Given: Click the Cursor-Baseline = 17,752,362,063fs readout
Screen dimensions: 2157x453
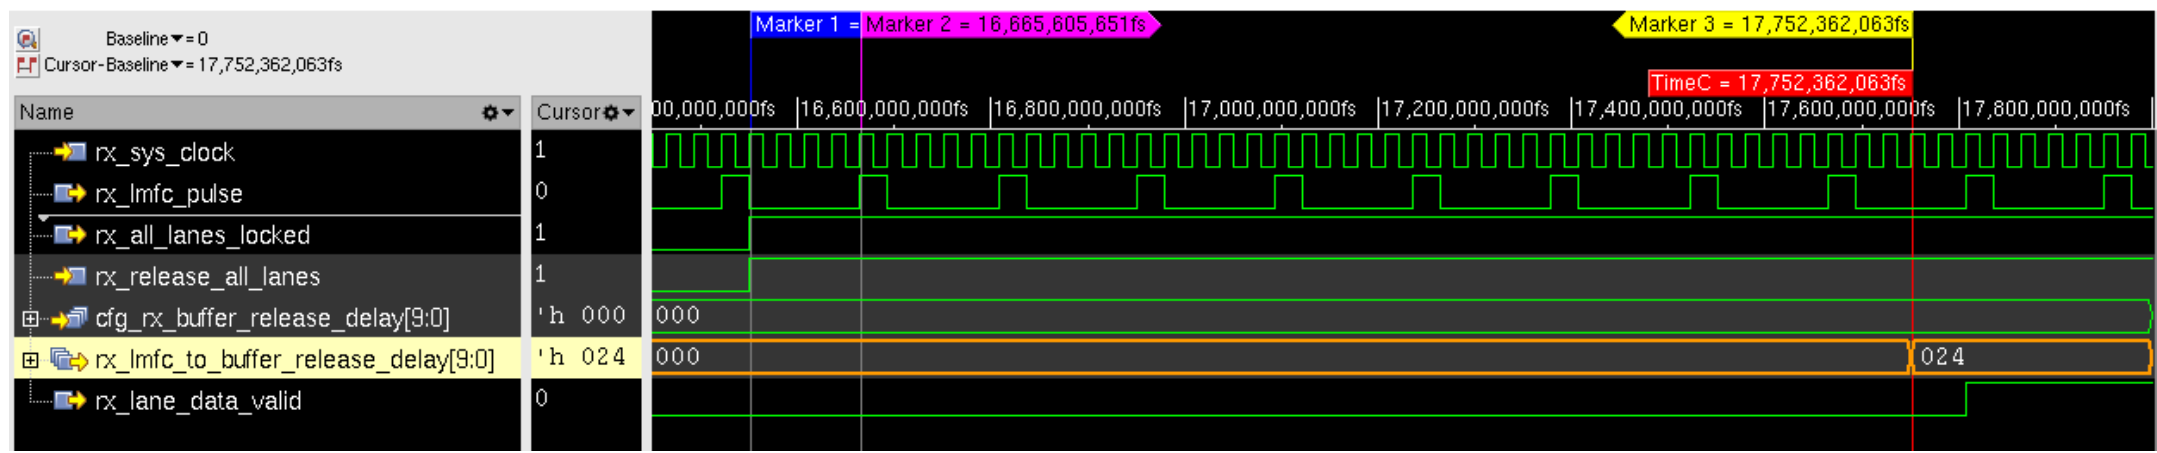Looking at the screenshot, I should [193, 65].
